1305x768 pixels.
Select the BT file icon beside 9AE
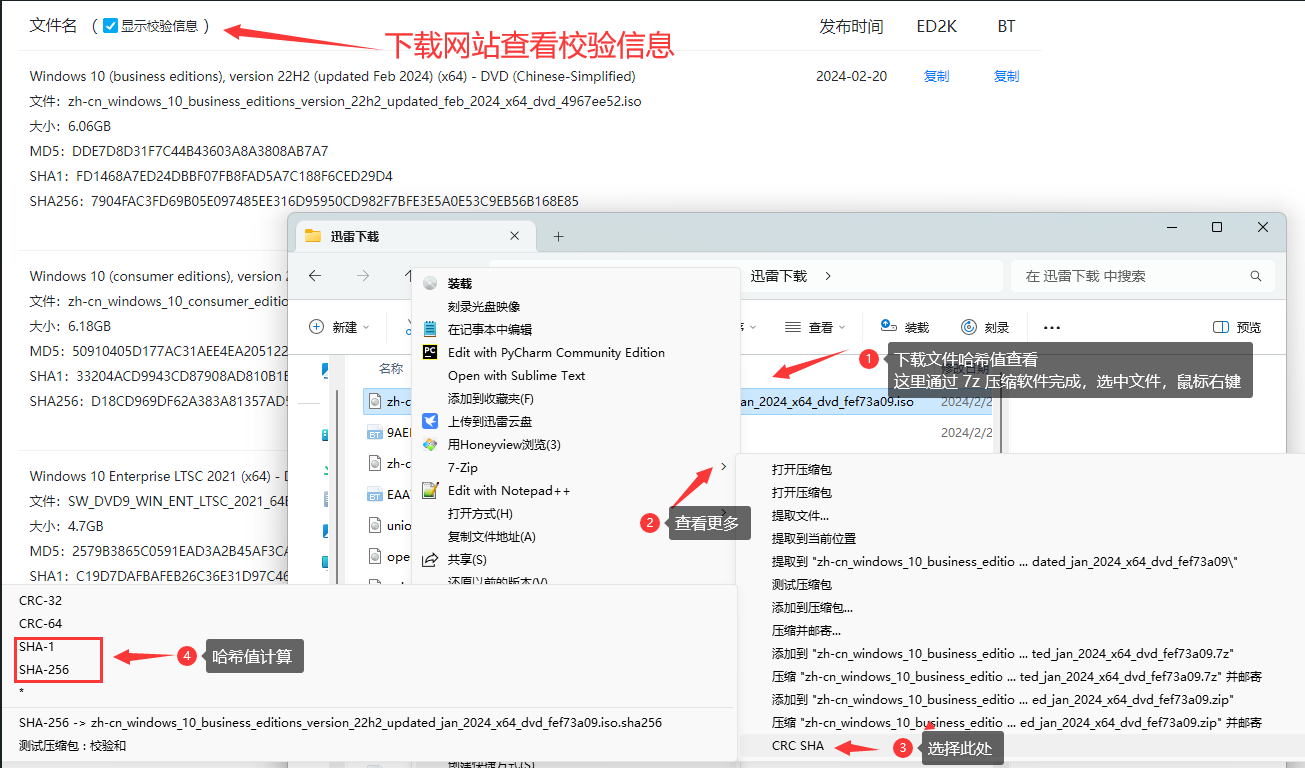pyautogui.click(x=375, y=433)
